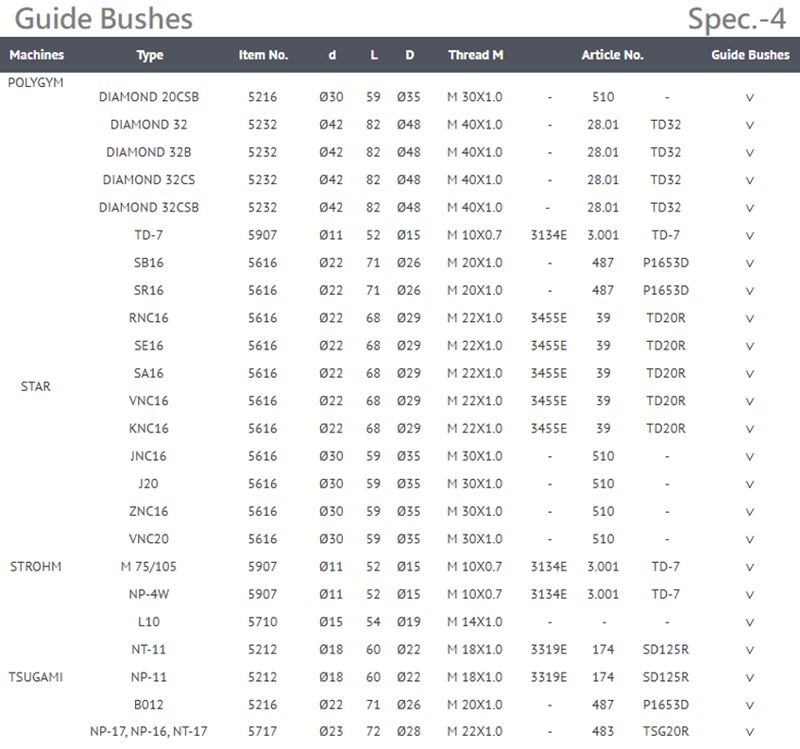Click the TSUGAMI machine label
Screen dimensions: 800x749
click(x=36, y=677)
